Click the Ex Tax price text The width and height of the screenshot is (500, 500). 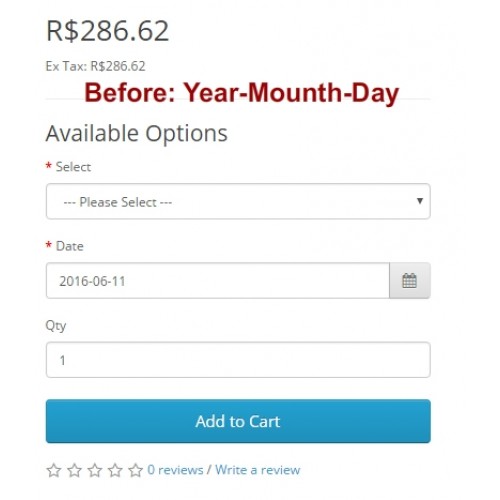click(95, 66)
